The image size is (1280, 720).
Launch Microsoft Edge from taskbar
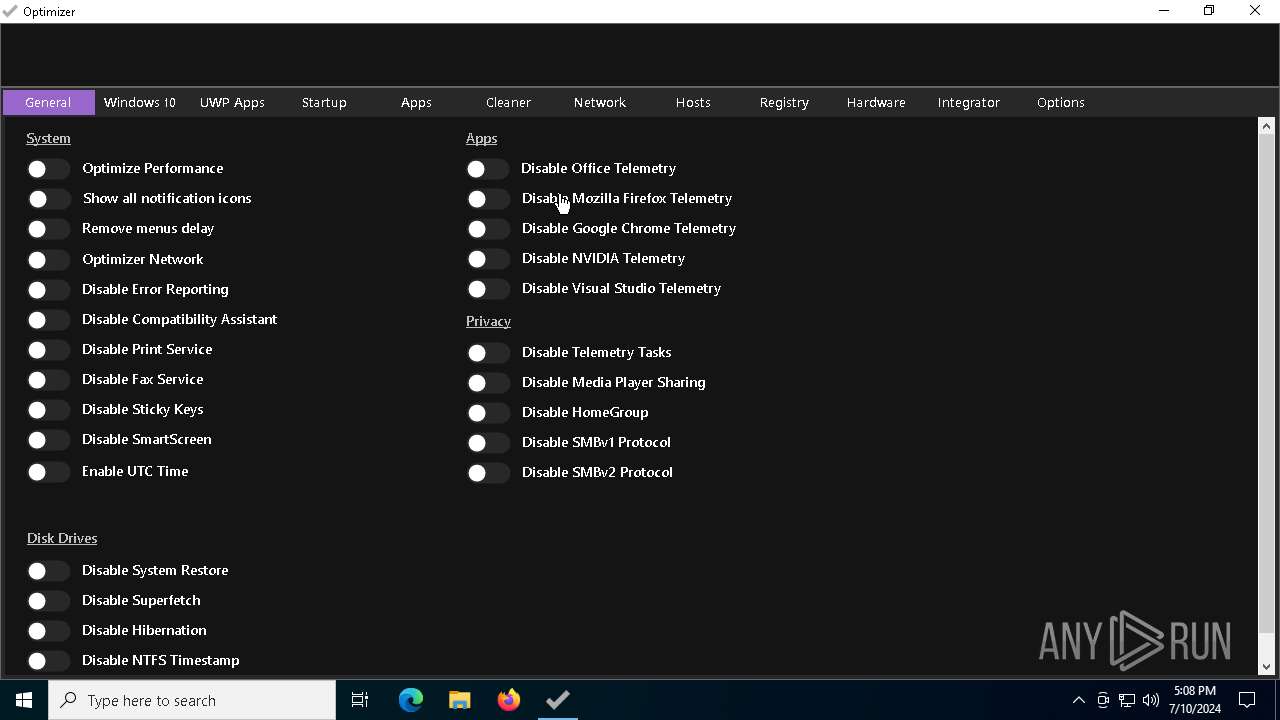click(411, 700)
